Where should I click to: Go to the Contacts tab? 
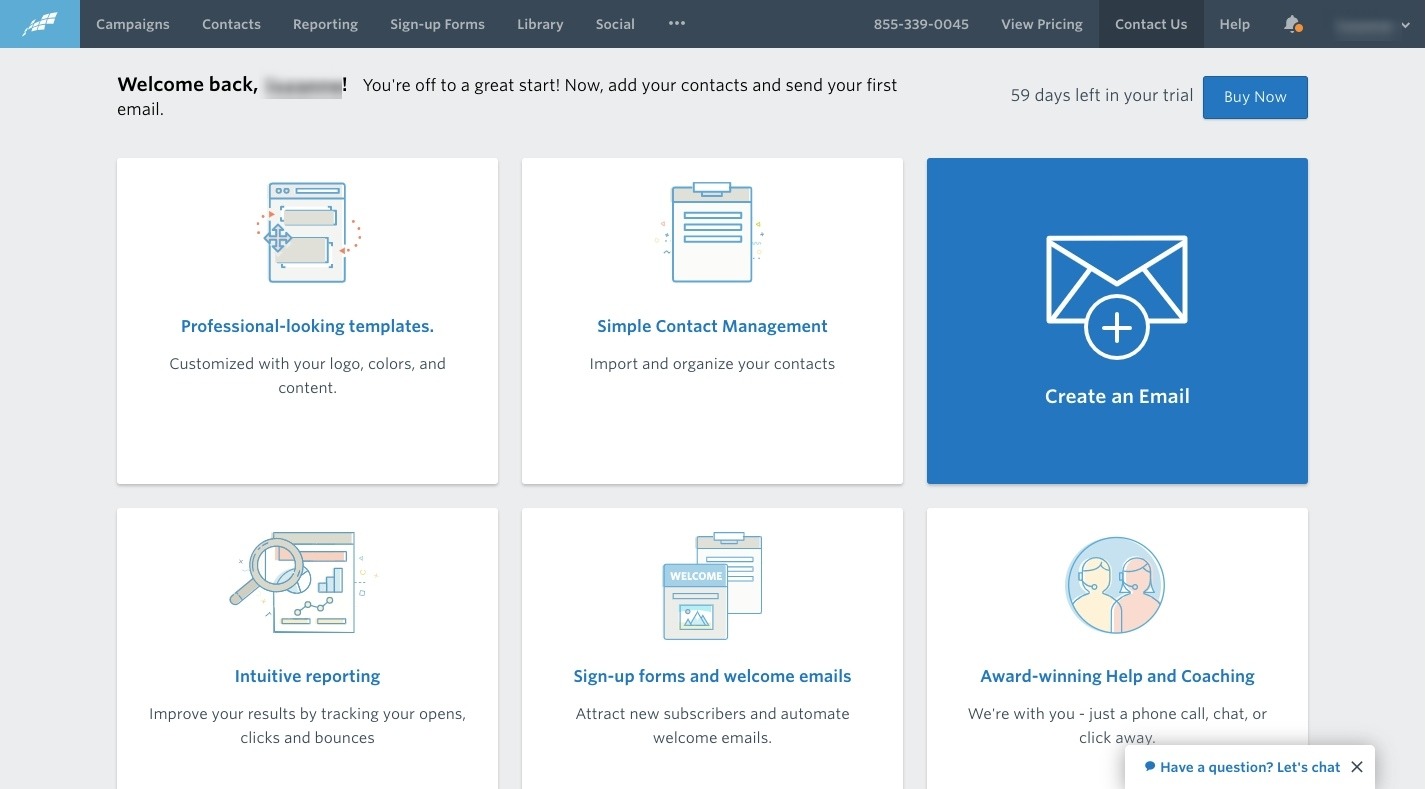point(231,24)
